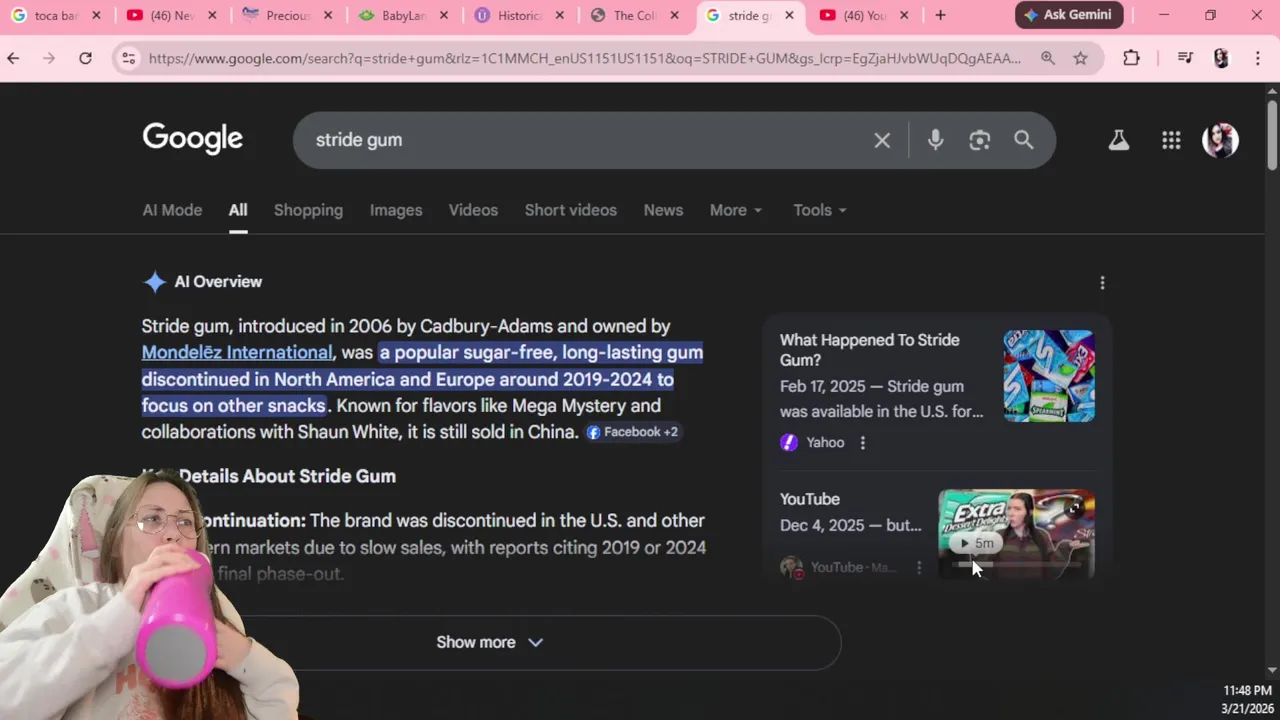The width and height of the screenshot is (1280, 720).
Task: Select the Videos results tab
Action: pos(473,210)
